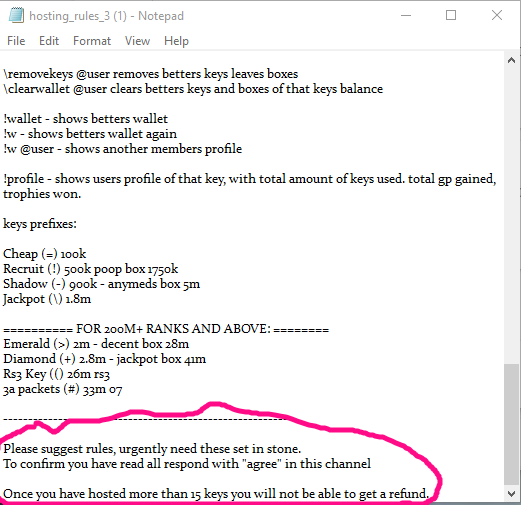Screen dimensions: 521x505
Task: Click the vertical scrollbar thumb
Action: [x=511, y=424]
